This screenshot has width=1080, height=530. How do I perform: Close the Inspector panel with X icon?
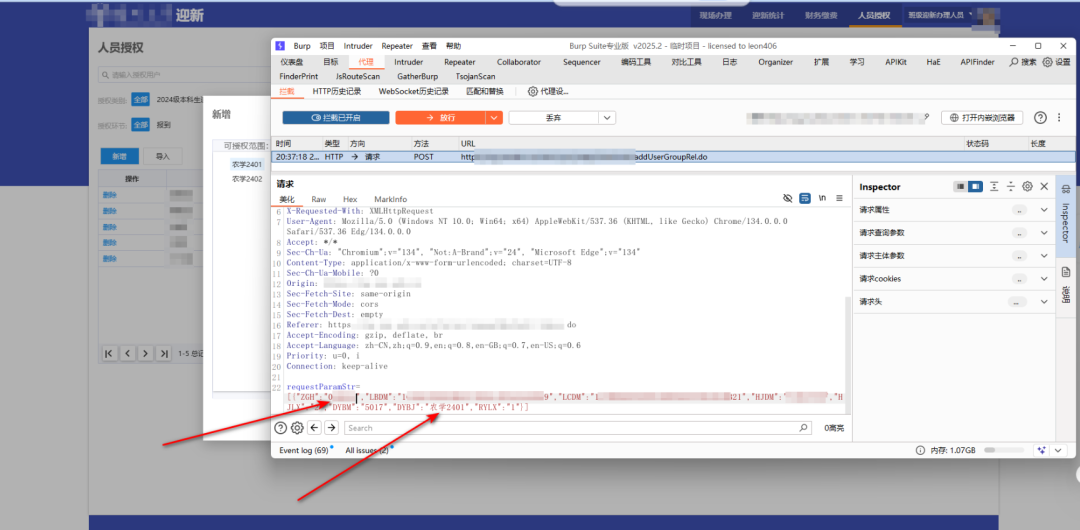[1044, 187]
